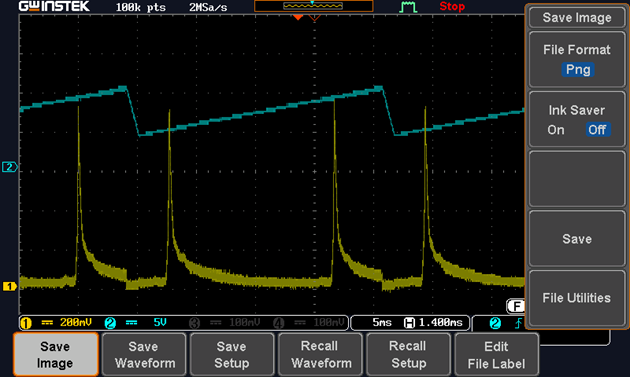
Task: Click the green acquisition mode icon
Action: 408,7
